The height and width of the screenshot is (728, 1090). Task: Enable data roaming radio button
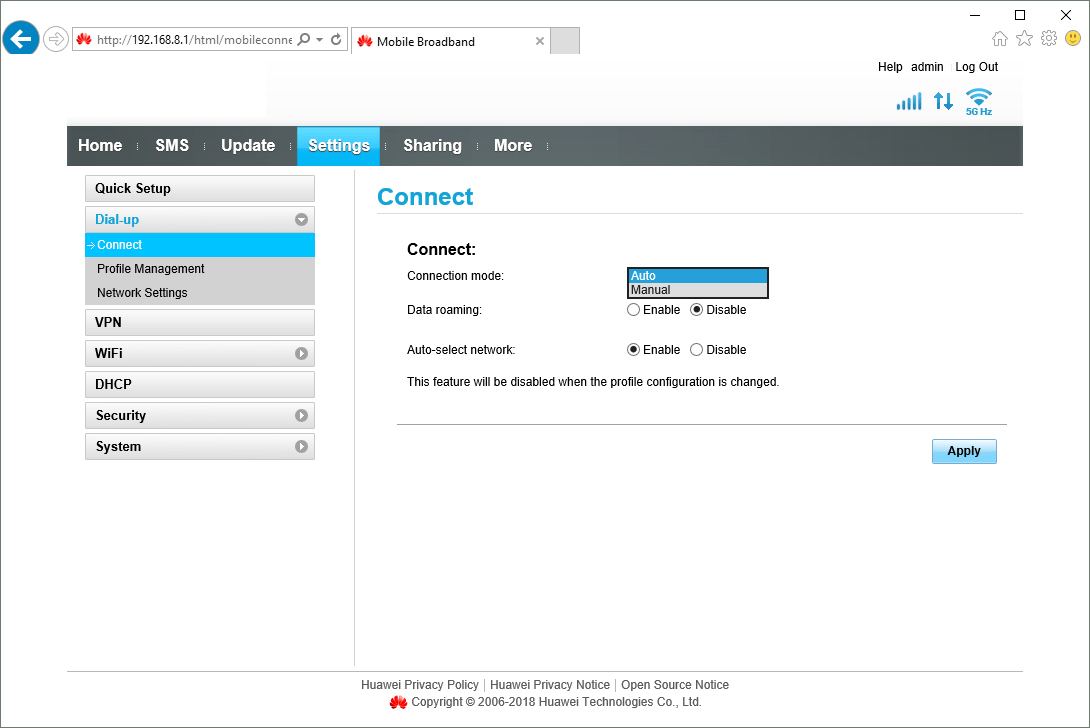pyautogui.click(x=633, y=310)
